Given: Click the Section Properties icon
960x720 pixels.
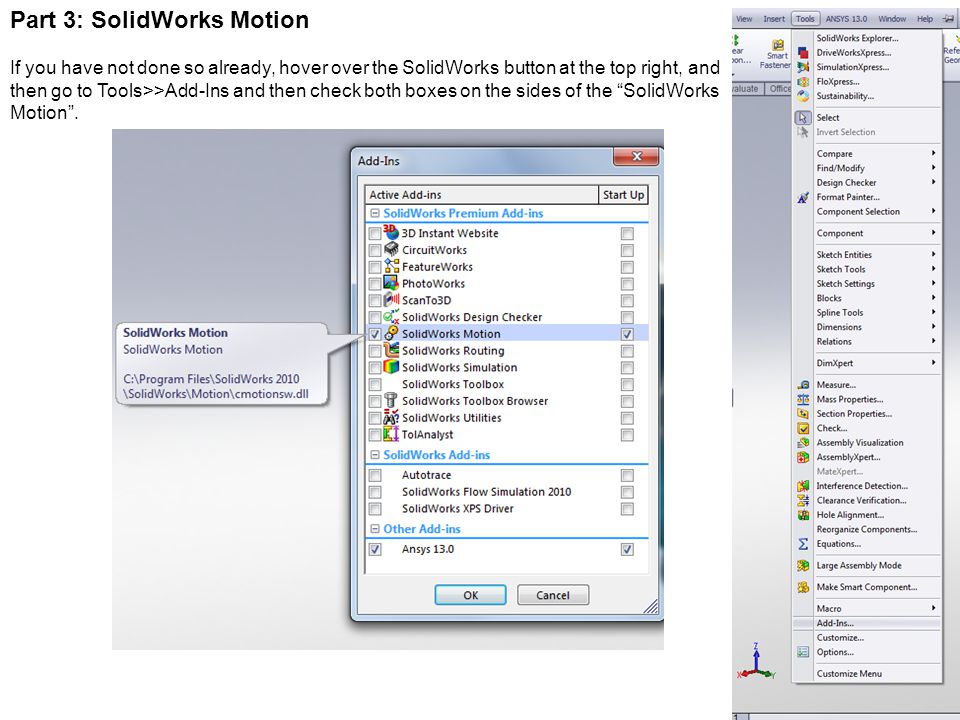Looking at the screenshot, I should tap(803, 414).
